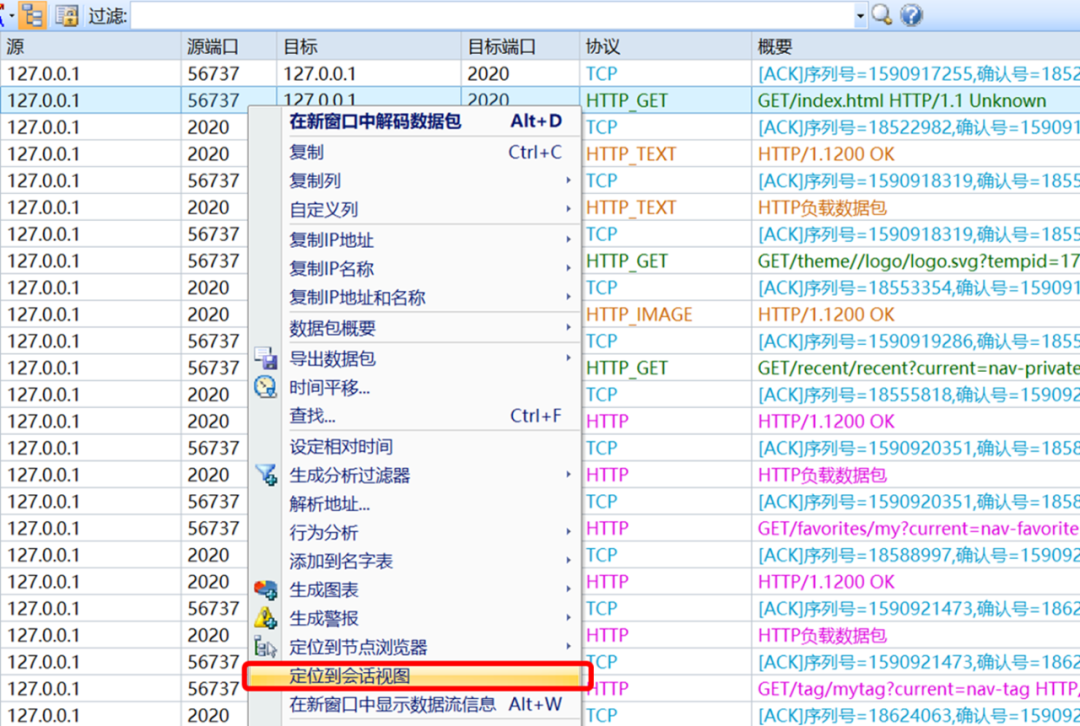The image size is (1080, 726).
Task: Open the filter dropdown arrow
Action: [x=860, y=15]
